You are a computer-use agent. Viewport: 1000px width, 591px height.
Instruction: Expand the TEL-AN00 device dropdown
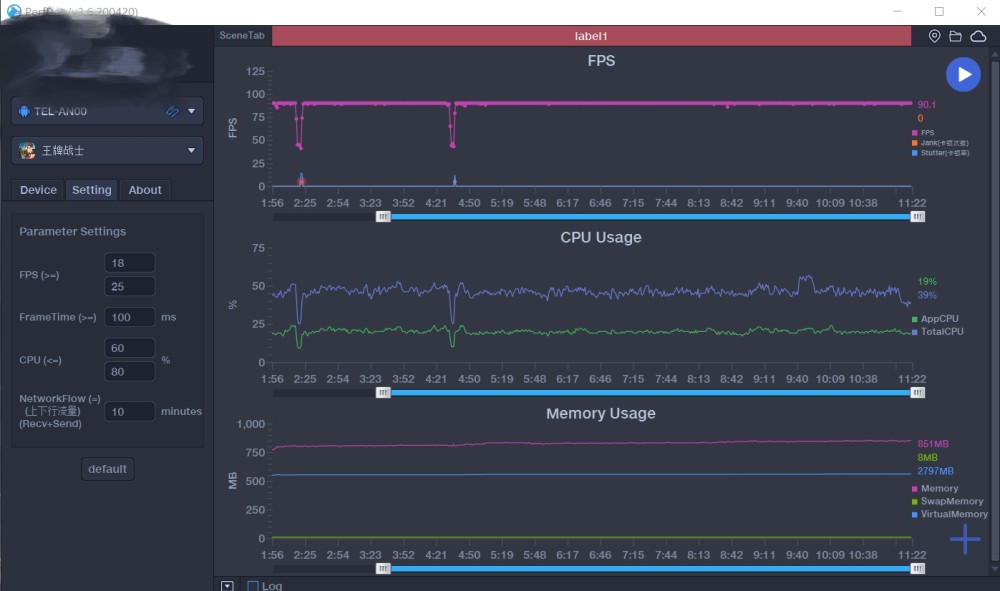(x=191, y=112)
